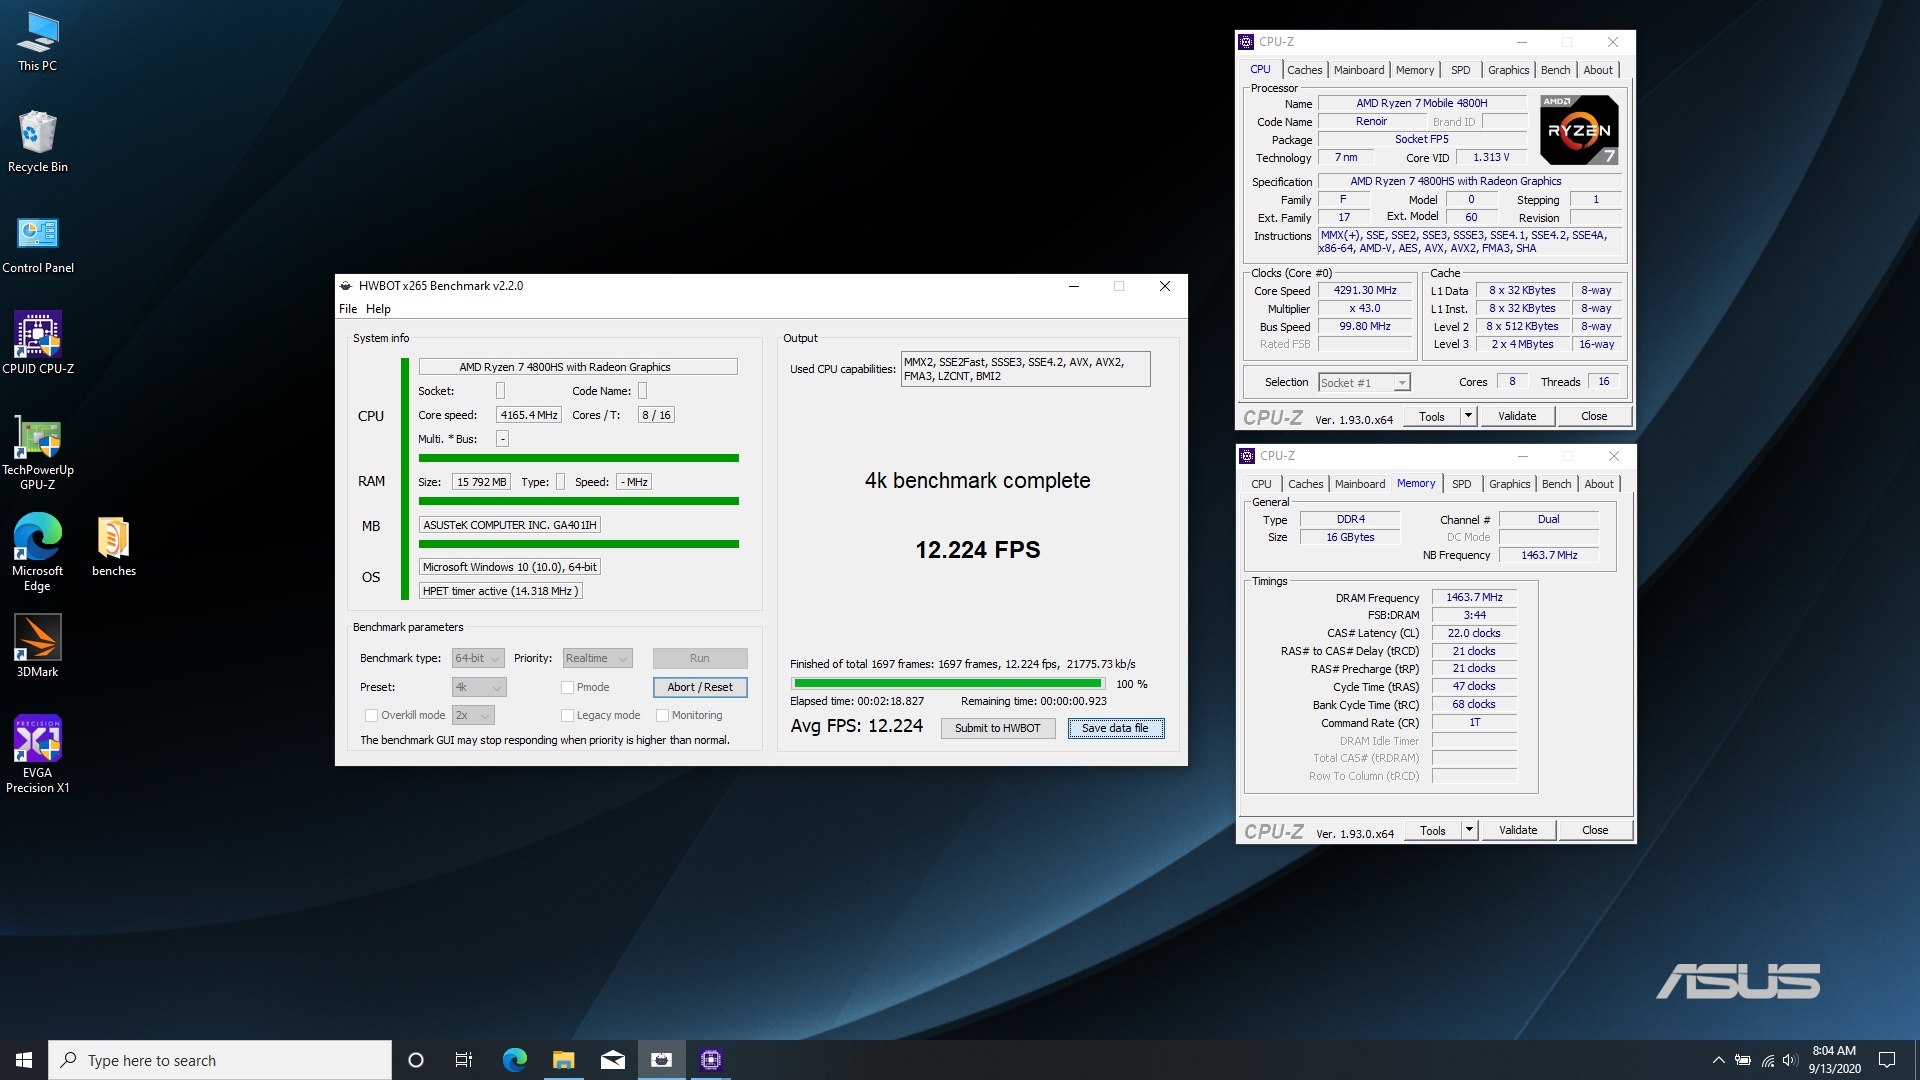Click the taskbar clock and date
1920x1080 pixels.
pyautogui.click(x=1834, y=1060)
